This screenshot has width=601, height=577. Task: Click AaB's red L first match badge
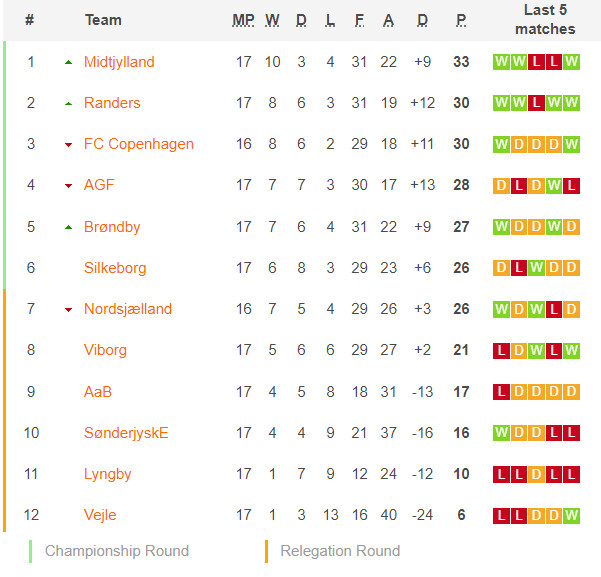pyautogui.click(x=501, y=392)
